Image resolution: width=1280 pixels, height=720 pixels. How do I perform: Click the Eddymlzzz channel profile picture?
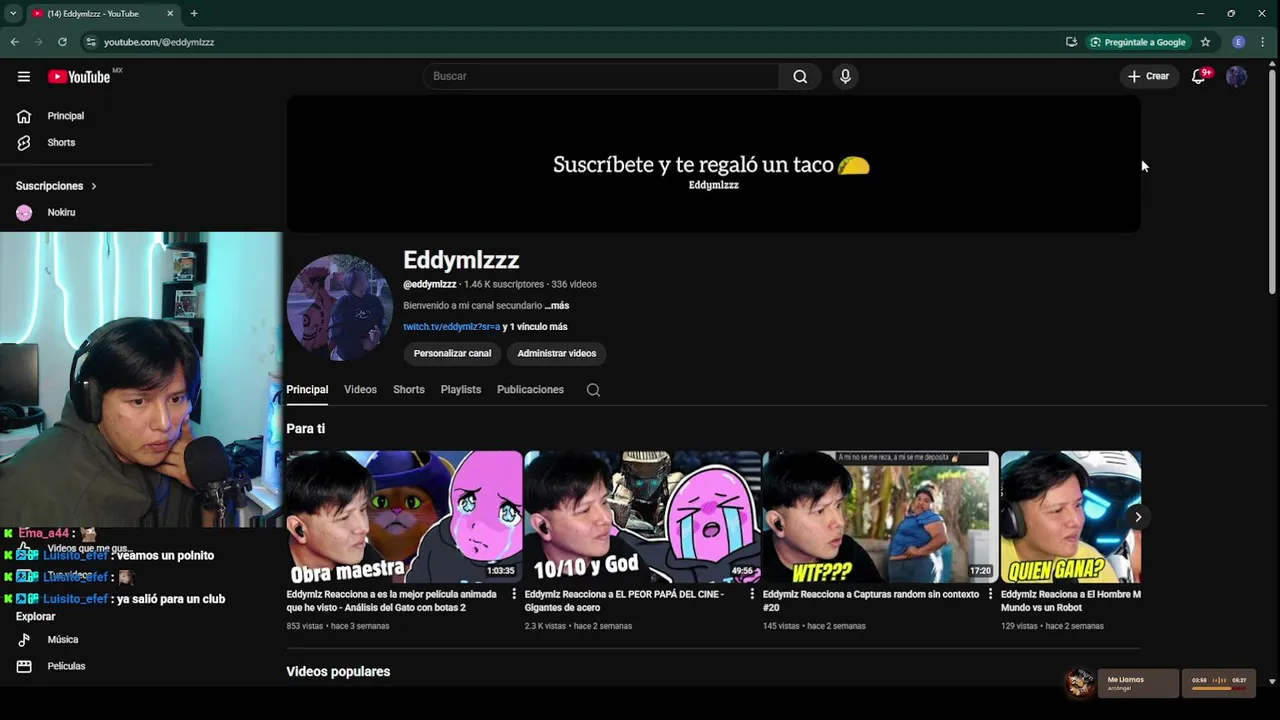coord(339,307)
